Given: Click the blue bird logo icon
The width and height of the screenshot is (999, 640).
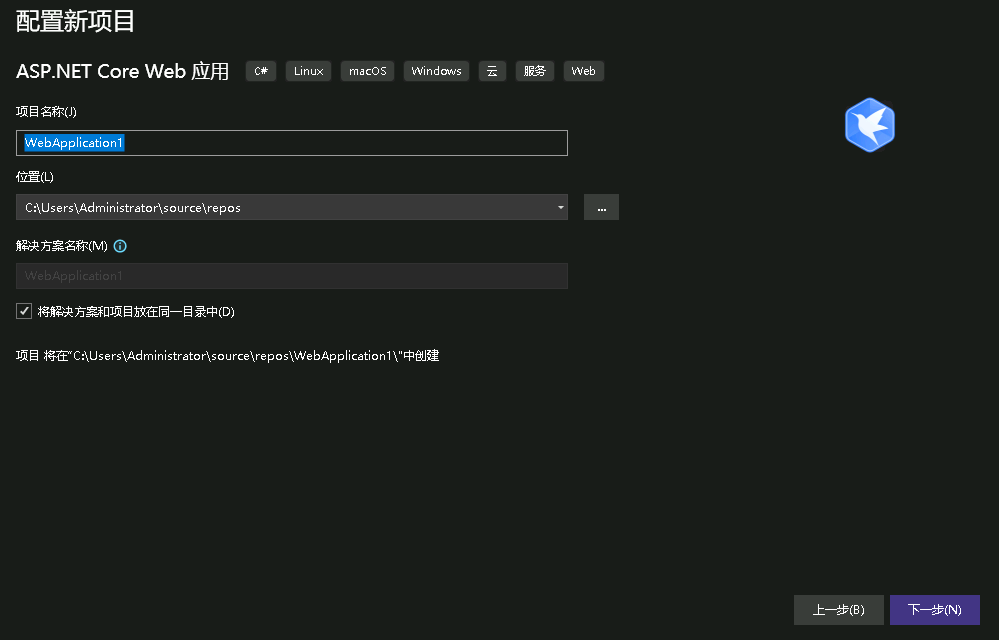Looking at the screenshot, I should tap(869, 125).
